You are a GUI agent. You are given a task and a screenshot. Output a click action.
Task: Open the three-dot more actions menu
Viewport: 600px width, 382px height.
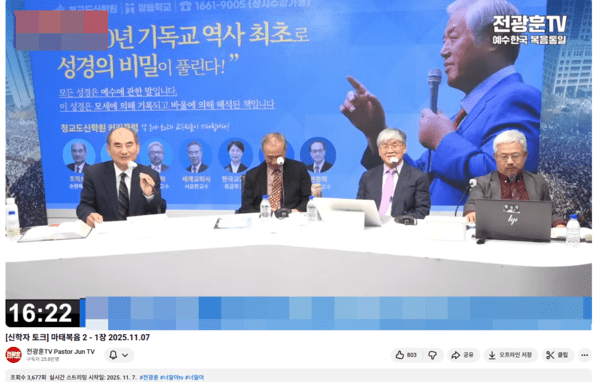point(584,355)
